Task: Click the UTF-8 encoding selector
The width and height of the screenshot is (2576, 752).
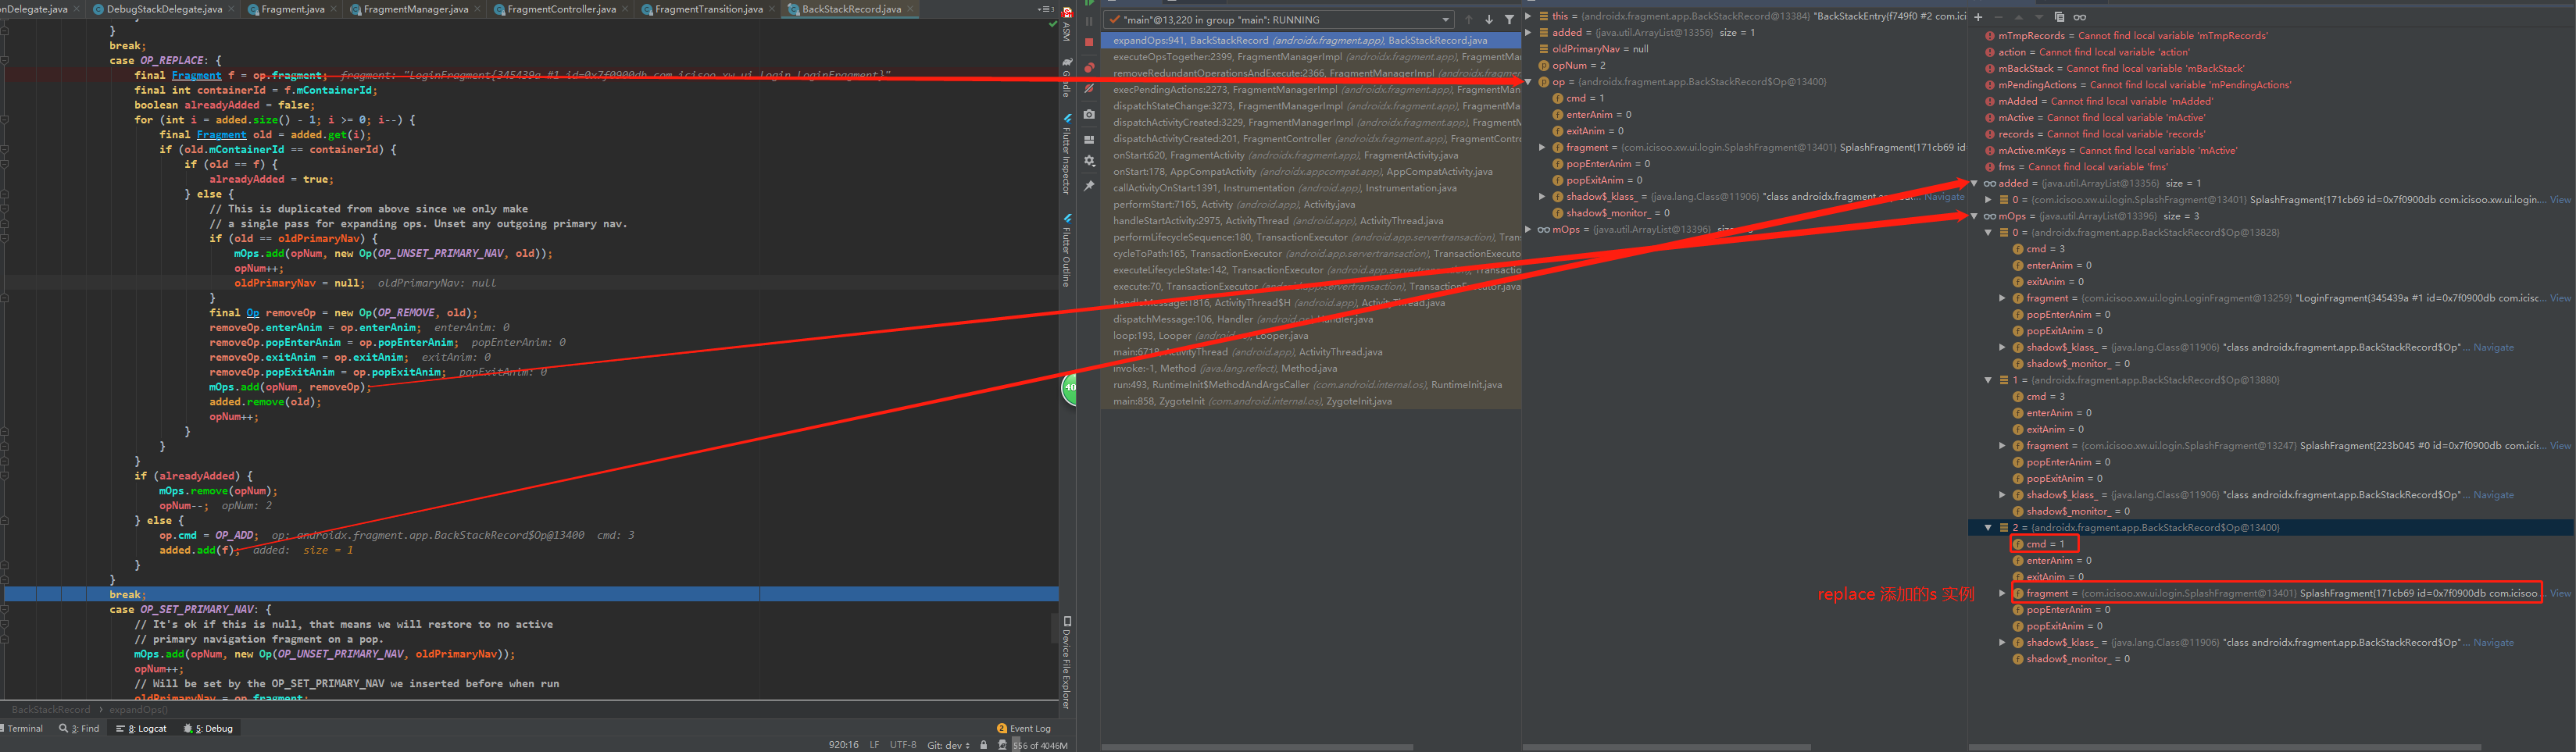Action: coord(903,744)
